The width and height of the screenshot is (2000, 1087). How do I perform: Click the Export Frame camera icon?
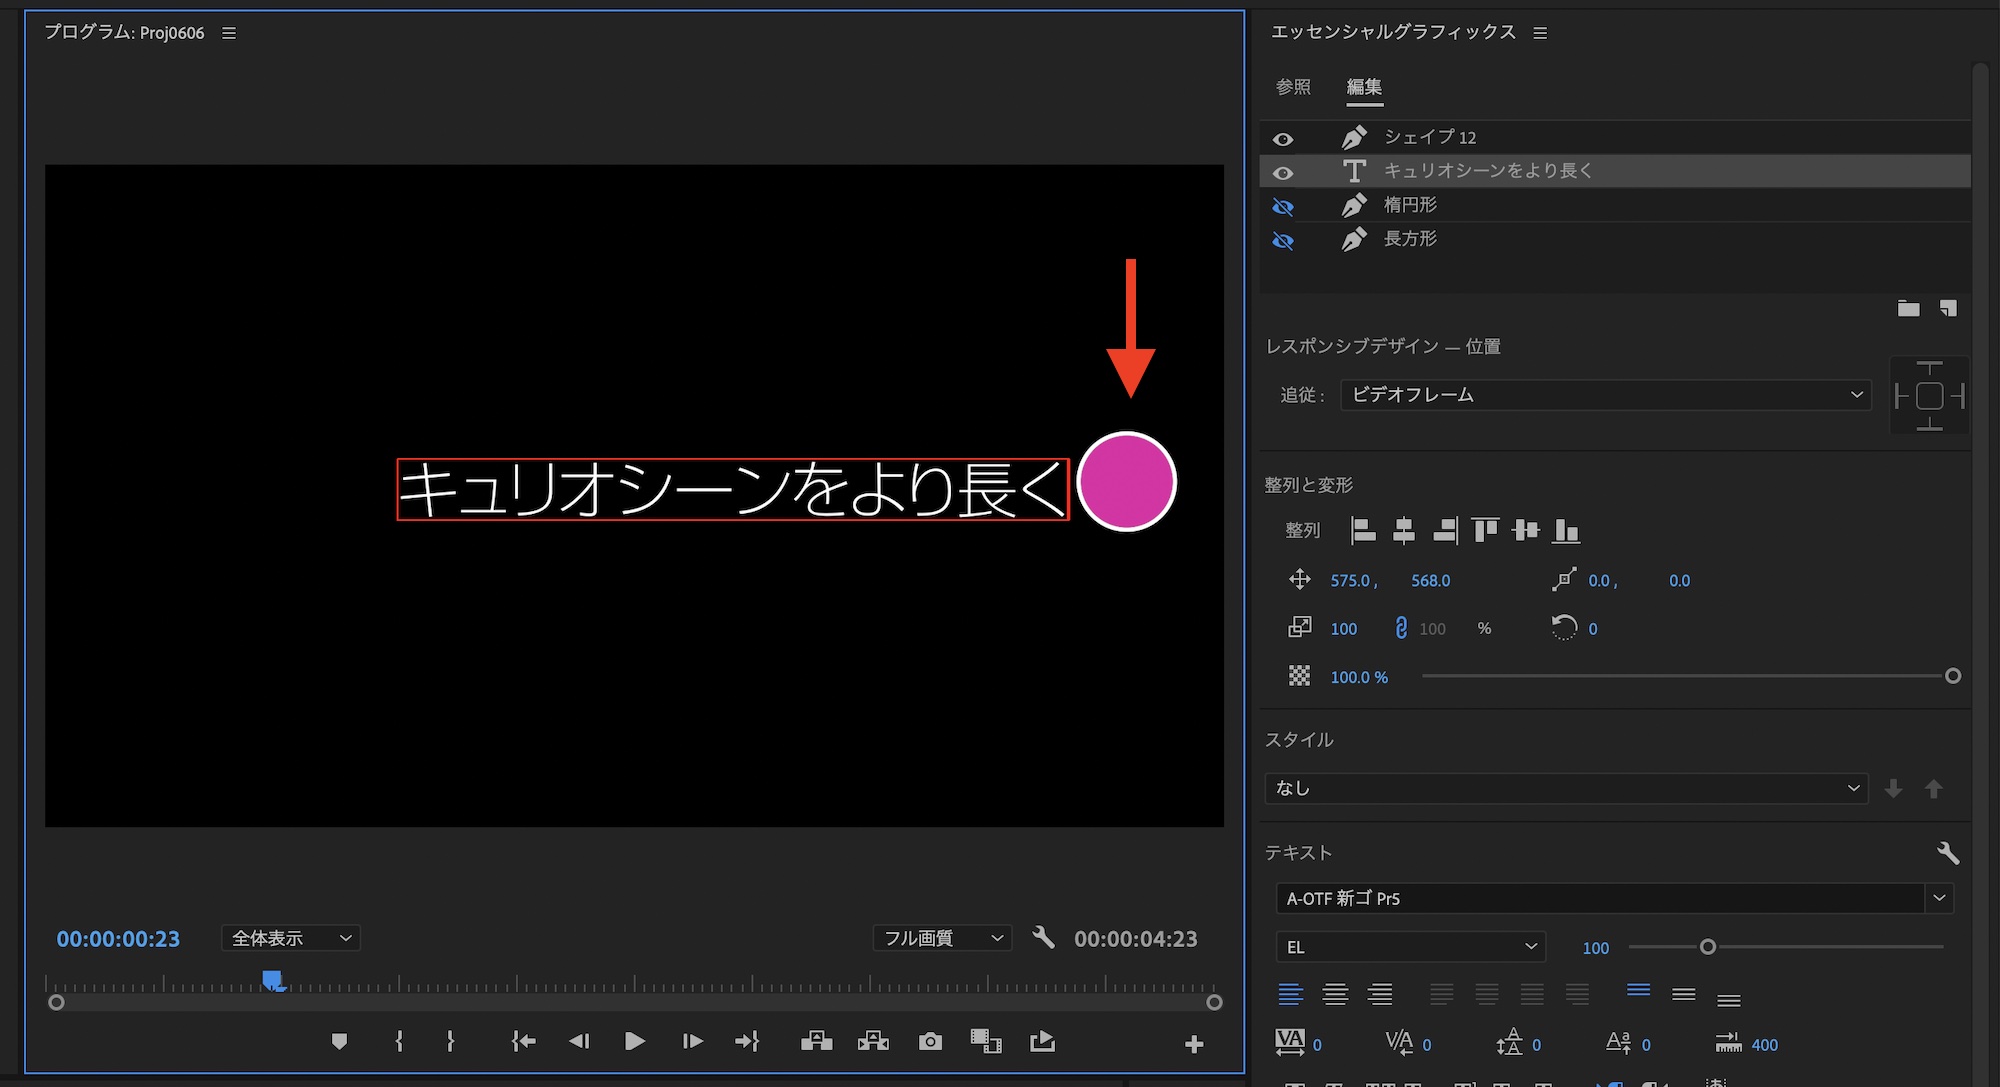(930, 1042)
